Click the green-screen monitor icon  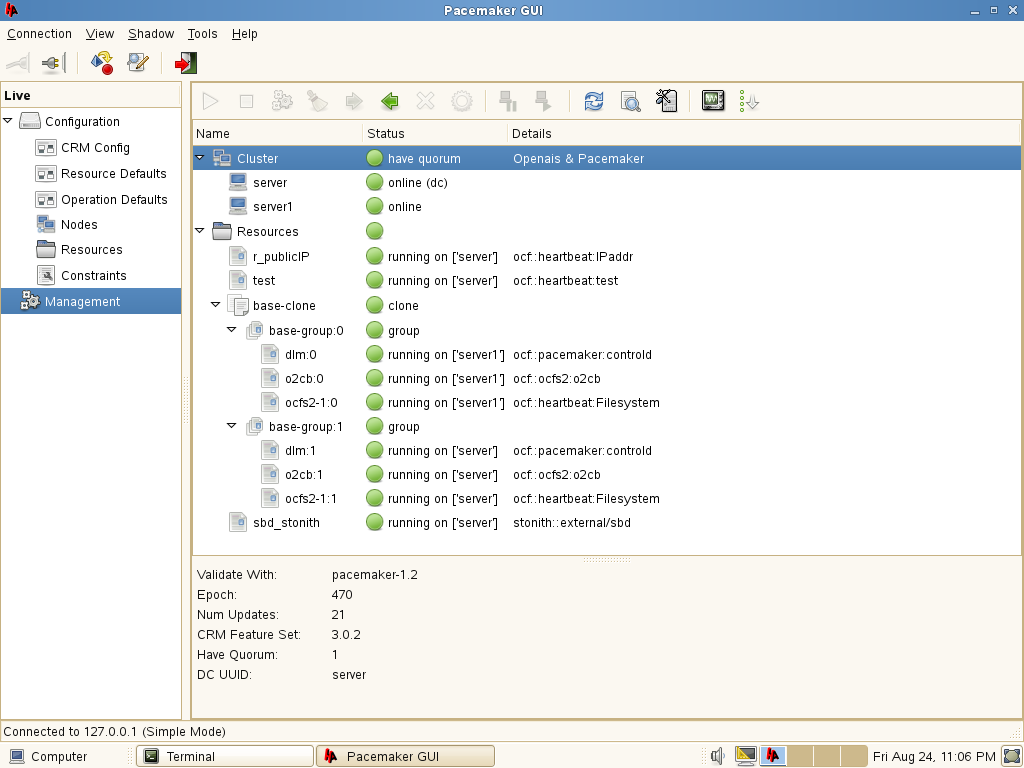pyautogui.click(x=712, y=101)
